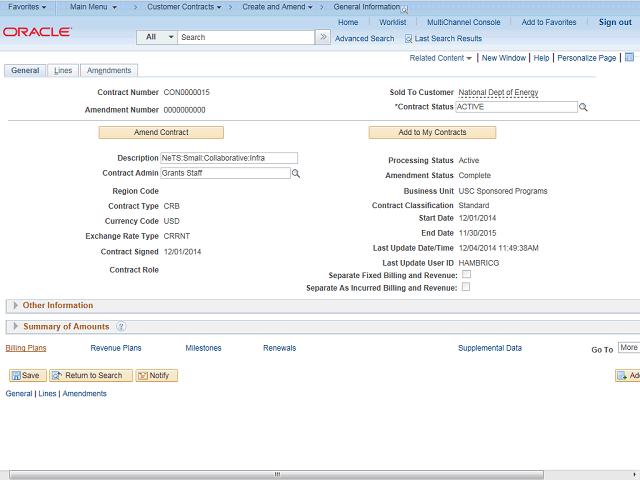Open the Amendments tab
The width and height of the screenshot is (640, 480).
(108, 71)
